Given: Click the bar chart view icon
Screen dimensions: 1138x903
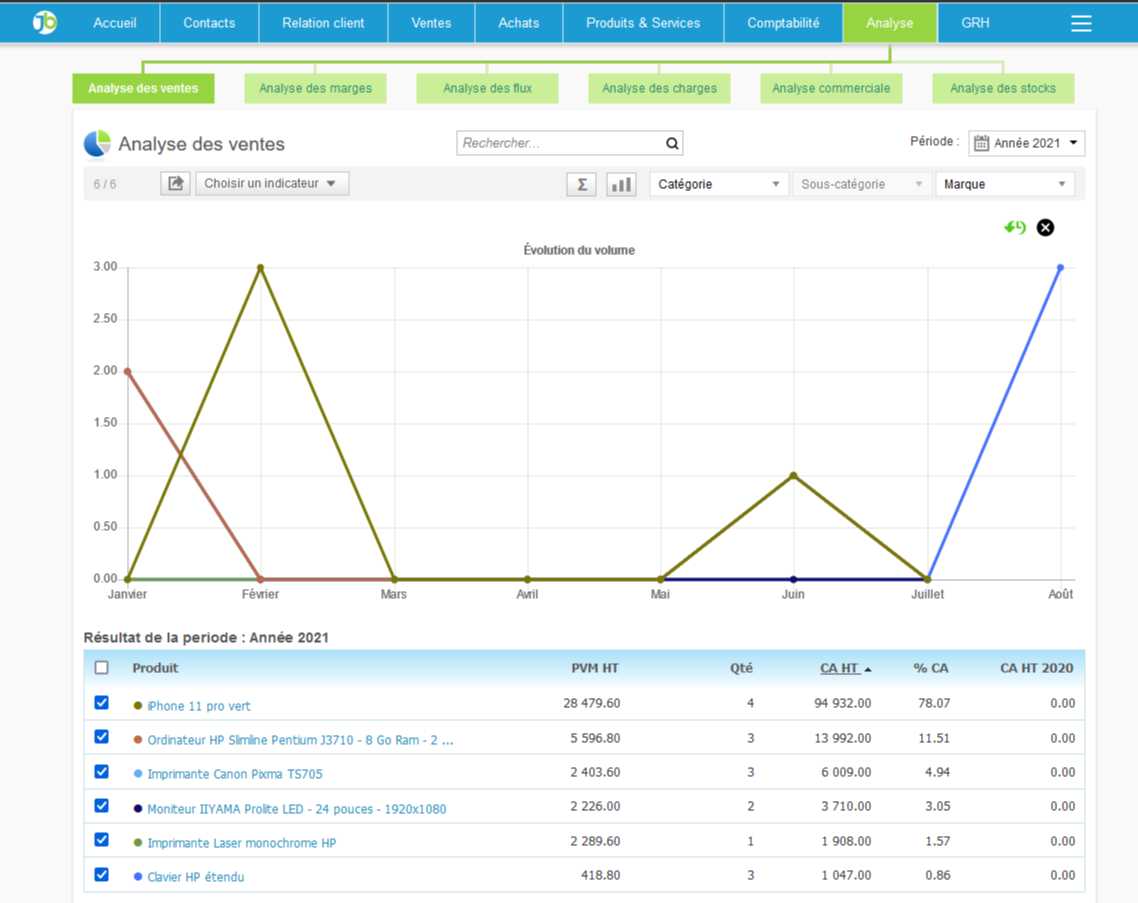Looking at the screenshot, I should pyautogui.click(x=621, y=184).
